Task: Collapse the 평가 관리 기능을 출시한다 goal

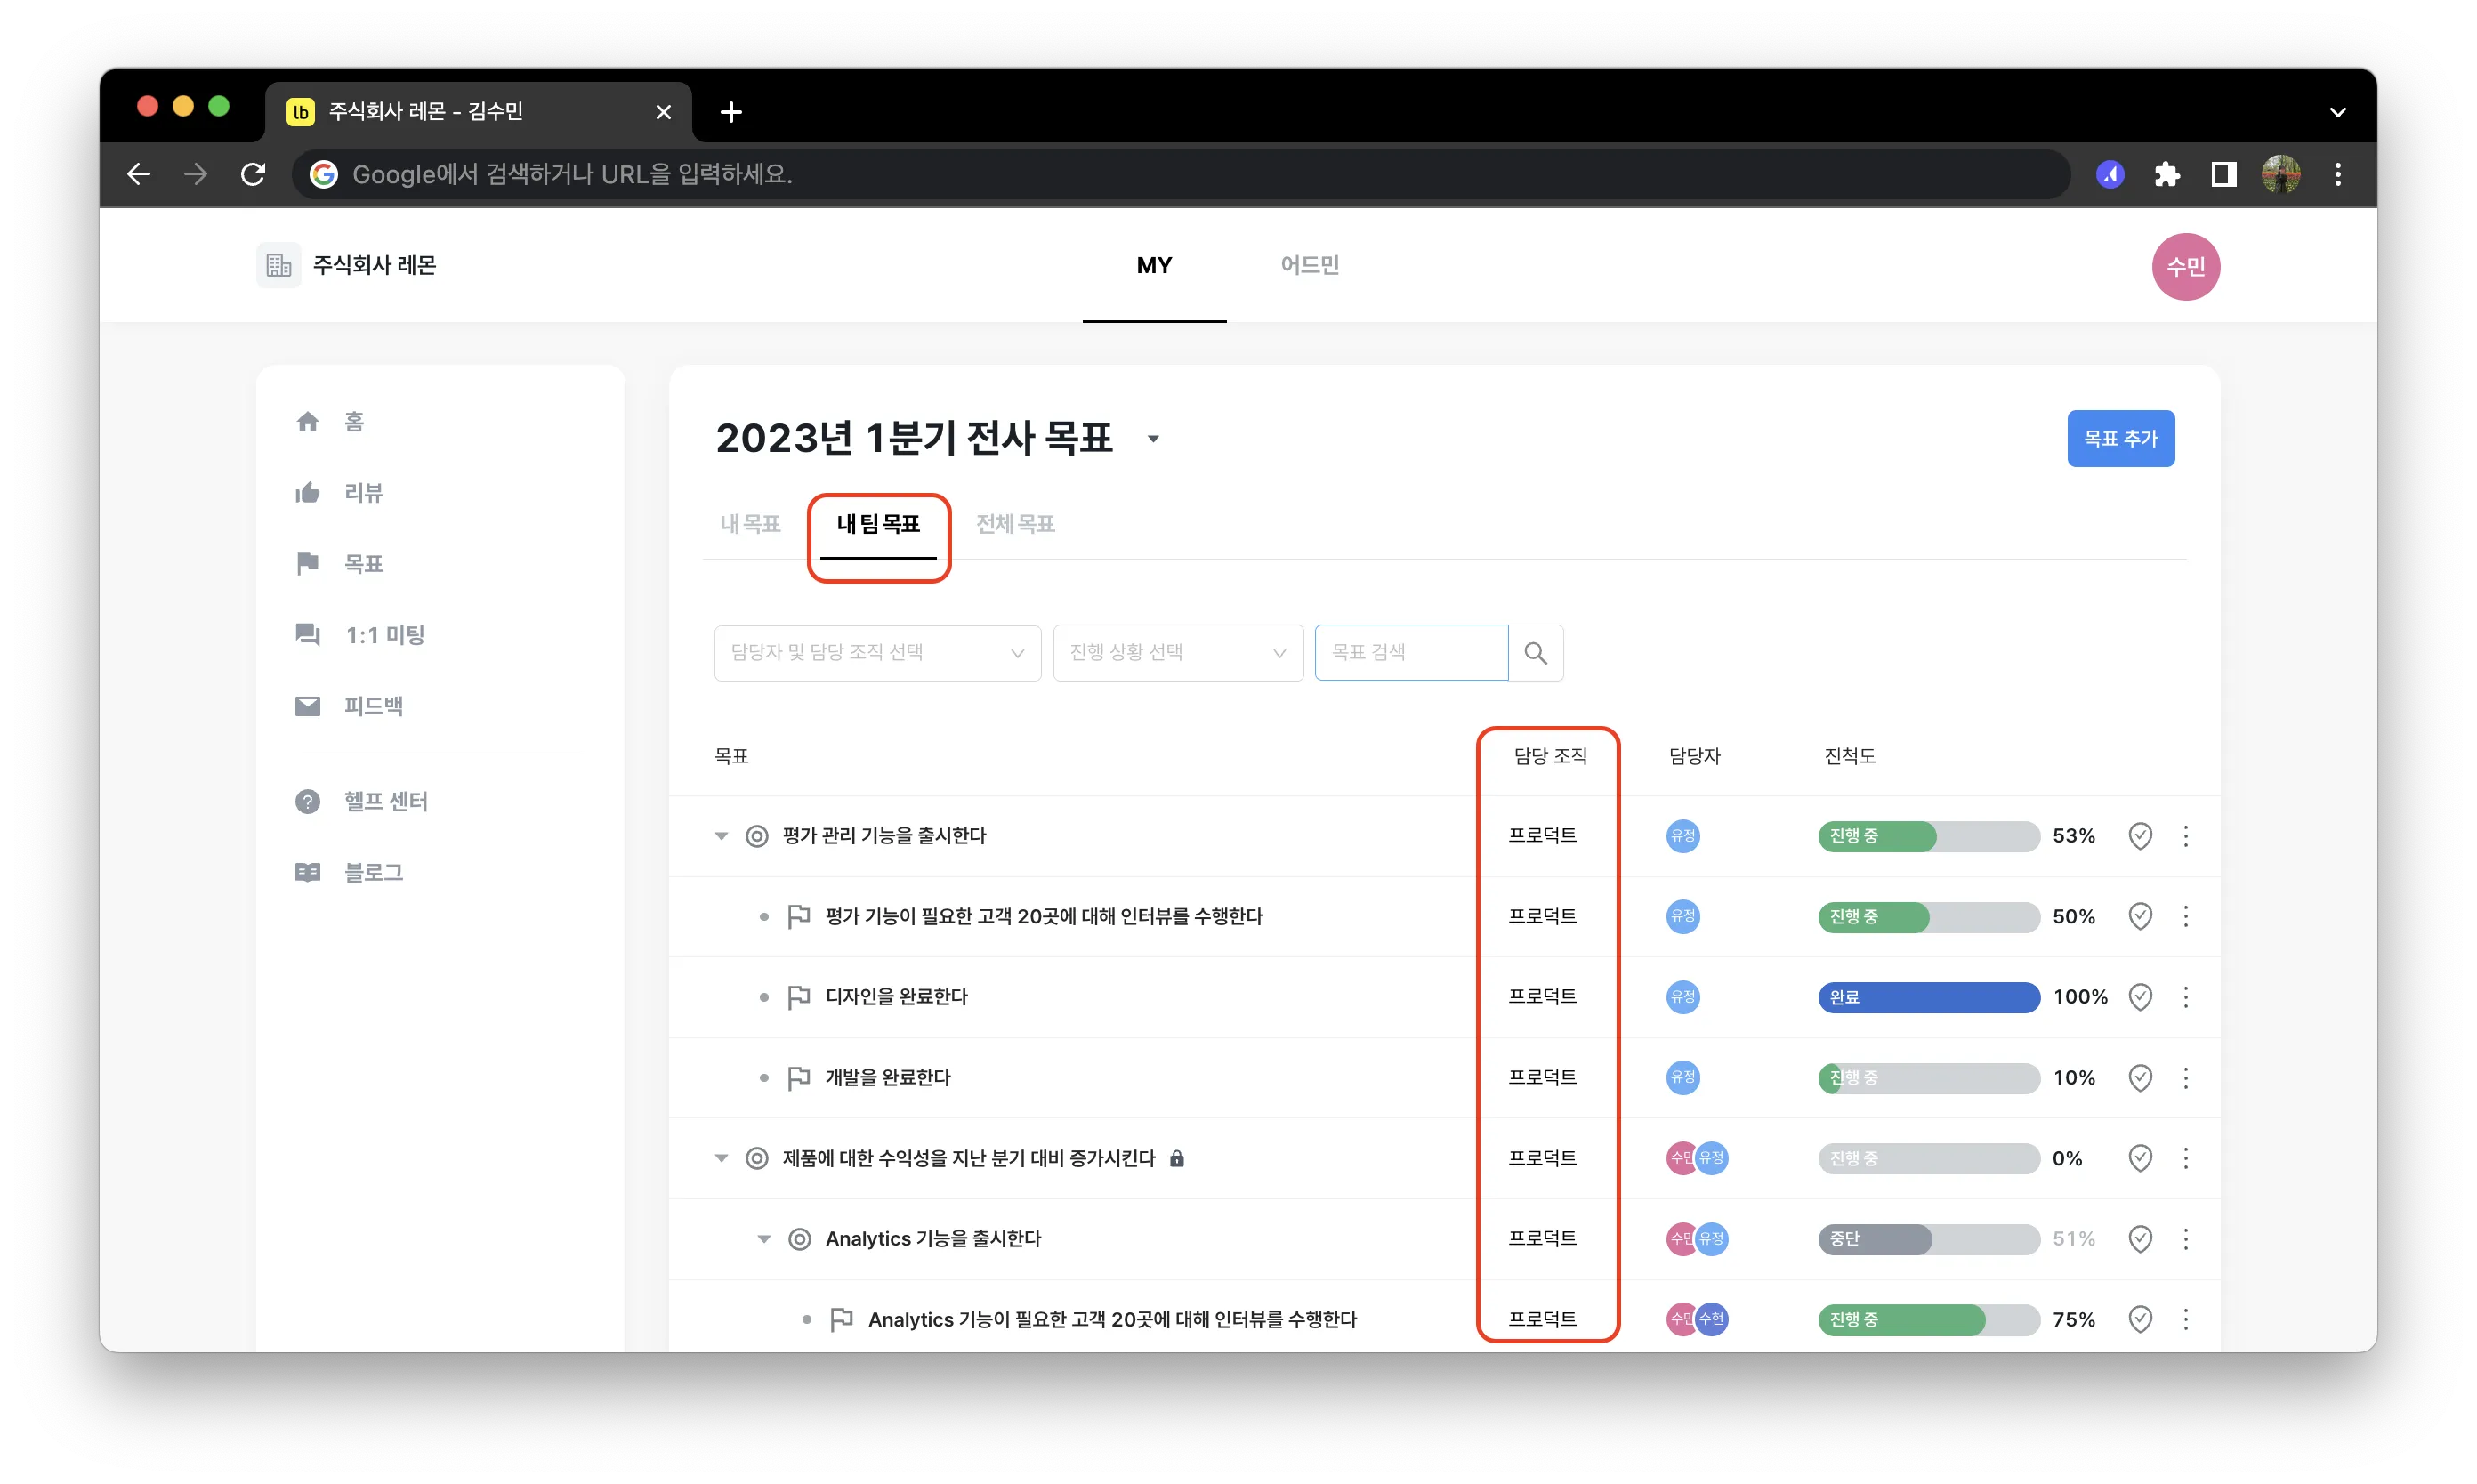Action: click(721, 836)
